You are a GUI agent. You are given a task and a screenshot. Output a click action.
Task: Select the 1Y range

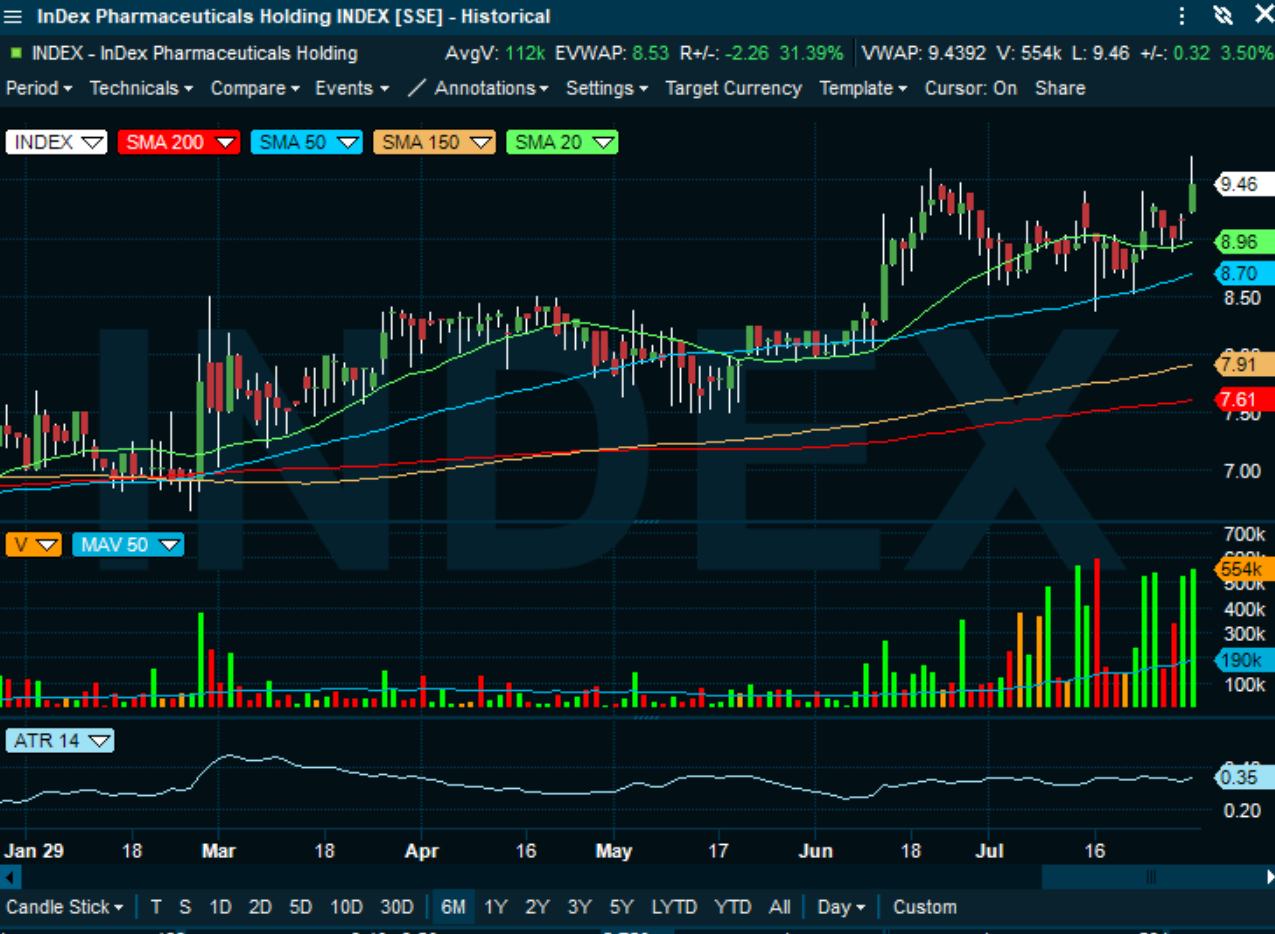click(495, 907)
